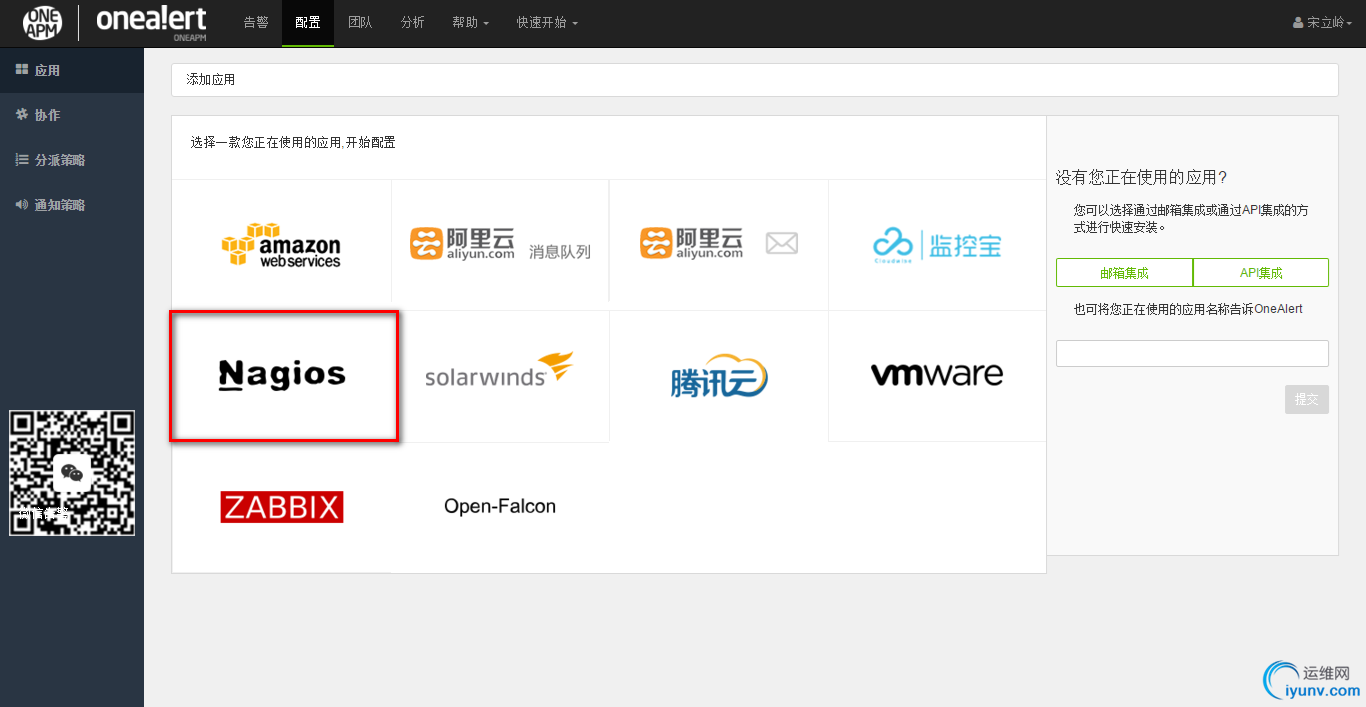1366x707 pixels.
Task: Switch to the 配置 configuration tab
Action: 308,22
